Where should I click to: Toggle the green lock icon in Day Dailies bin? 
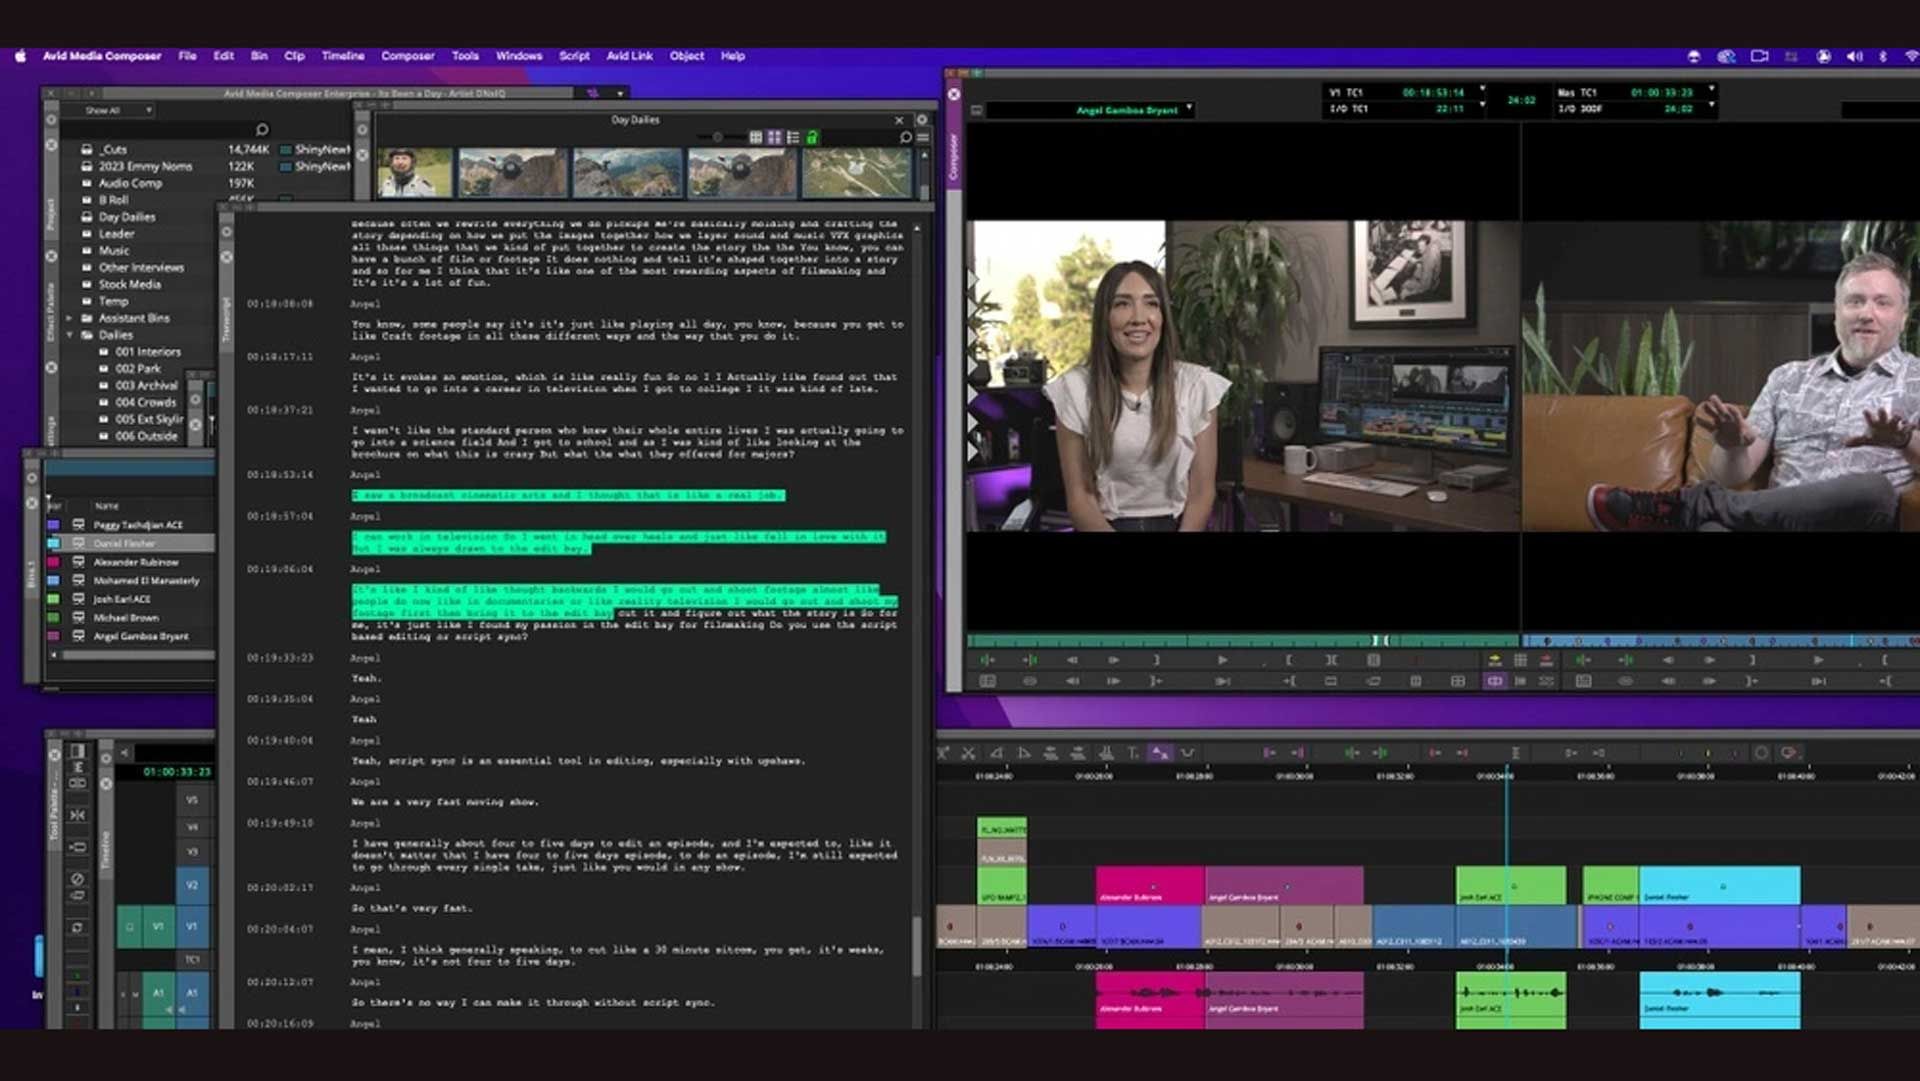(811, 138)
